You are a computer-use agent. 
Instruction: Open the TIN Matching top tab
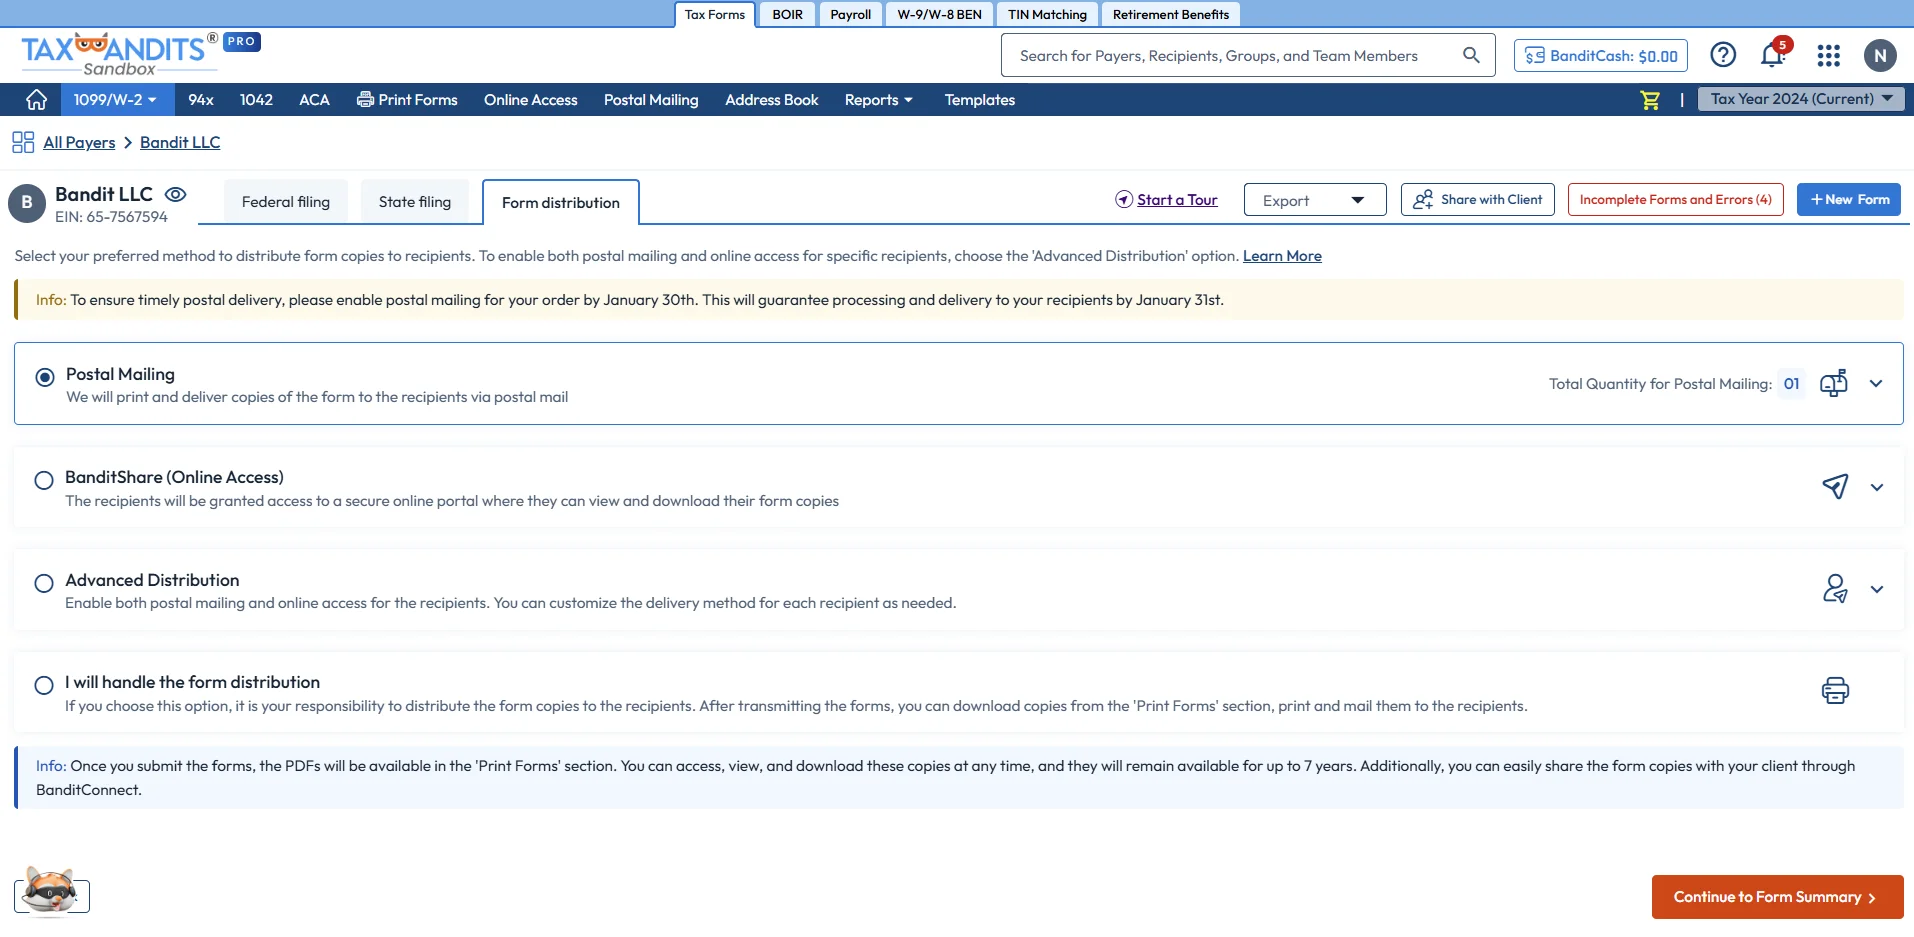click(x=1047, y=14)
